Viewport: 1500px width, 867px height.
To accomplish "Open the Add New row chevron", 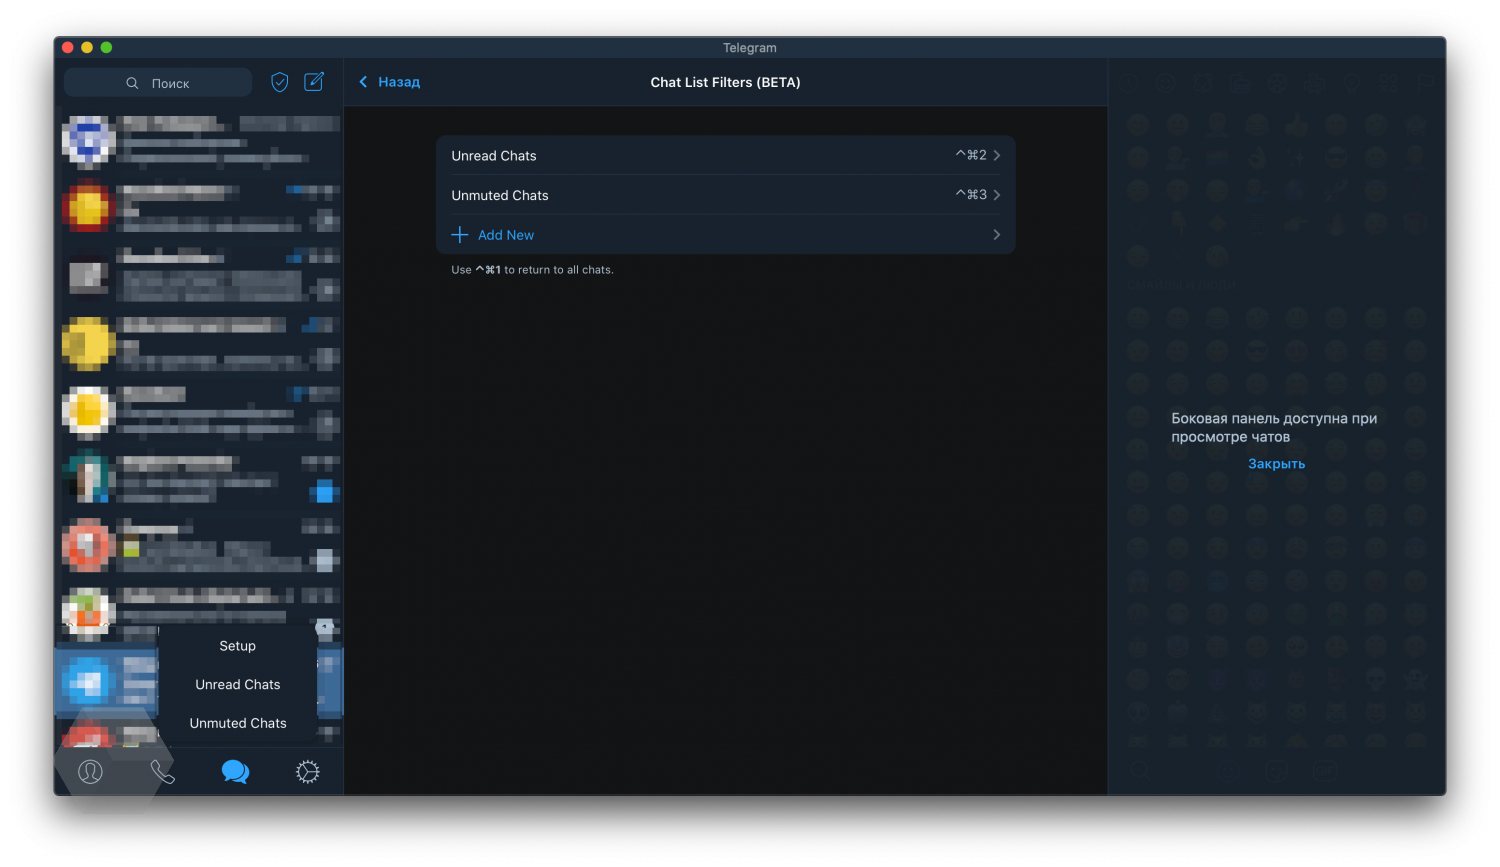I will point(996,235).
